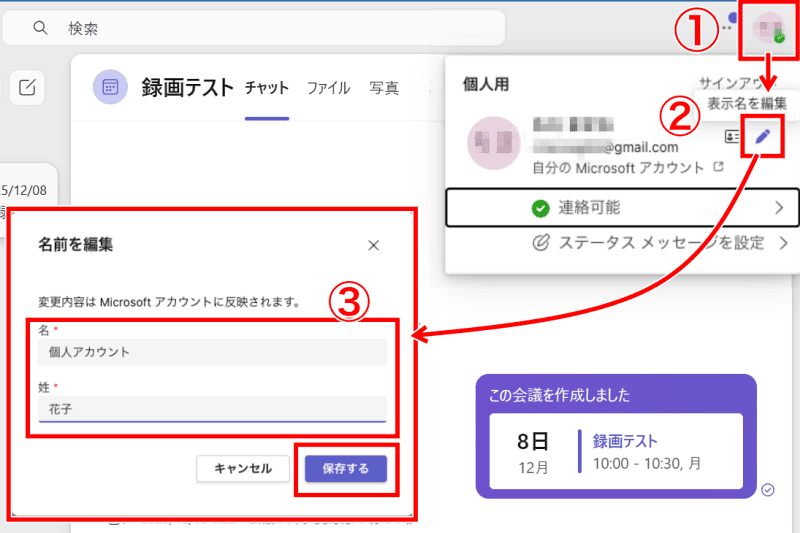Switch to the チャット tab
800x533 pixels.
(267, 88)
